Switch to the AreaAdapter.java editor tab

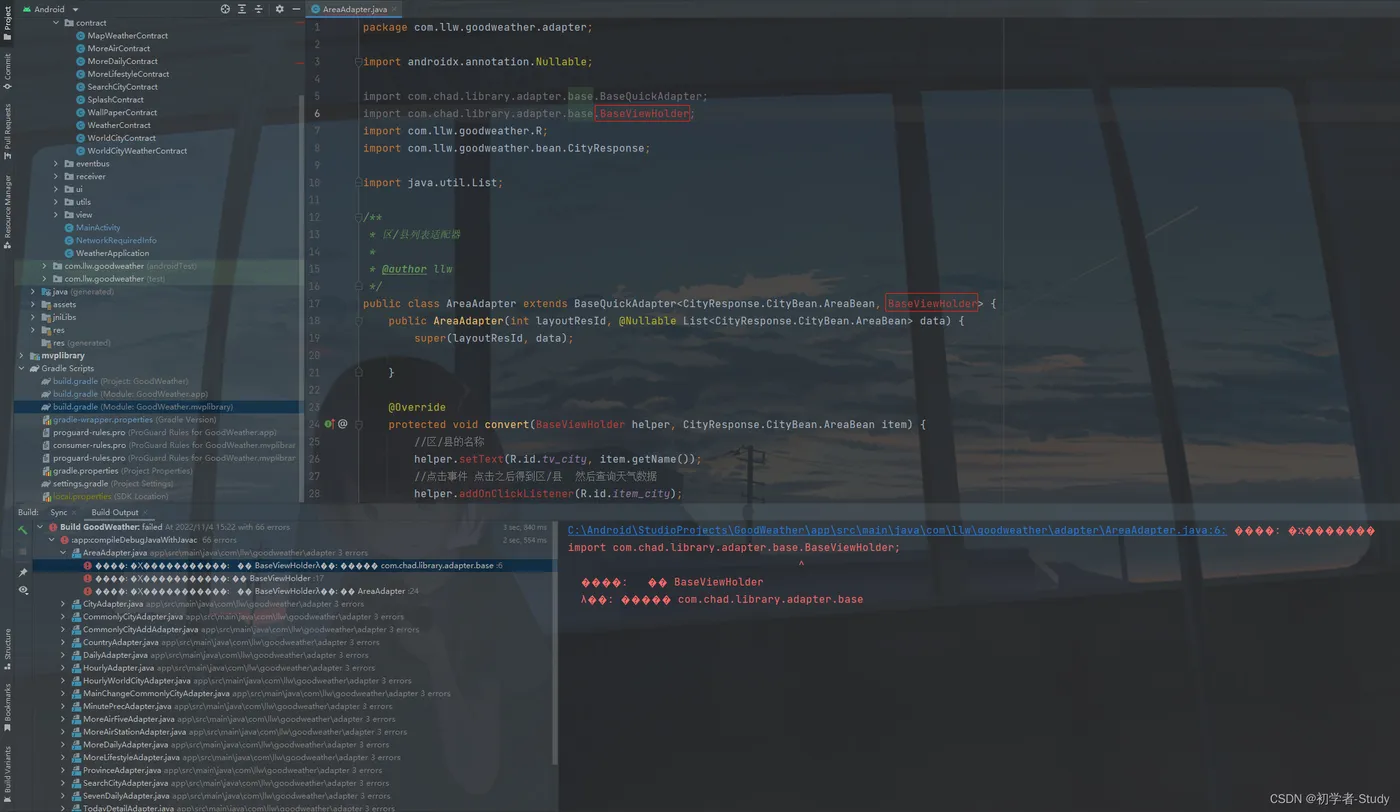[354, 9]
